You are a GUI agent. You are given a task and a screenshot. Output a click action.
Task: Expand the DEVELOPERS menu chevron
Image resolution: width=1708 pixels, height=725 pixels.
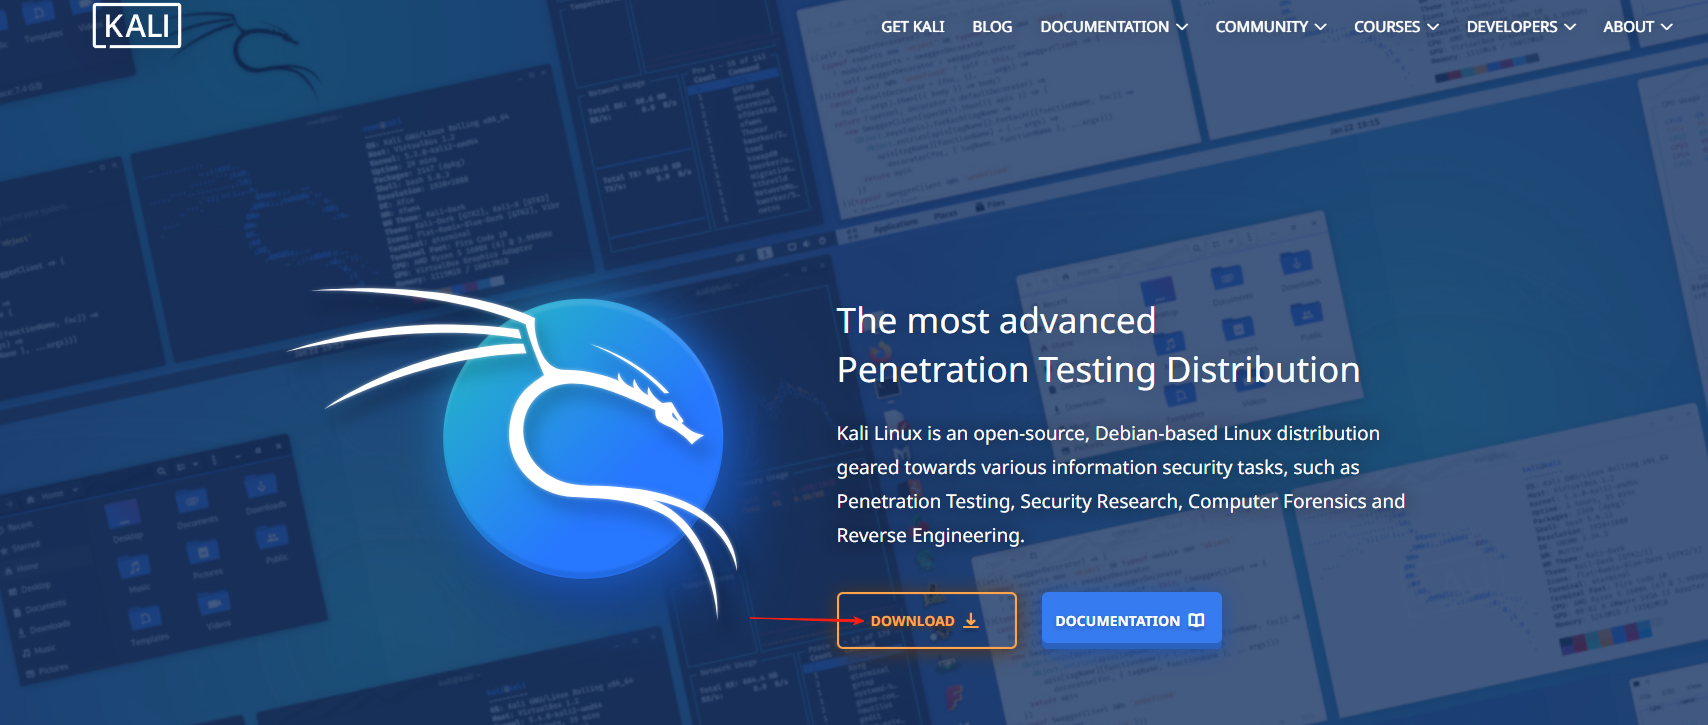(1570, 27)
